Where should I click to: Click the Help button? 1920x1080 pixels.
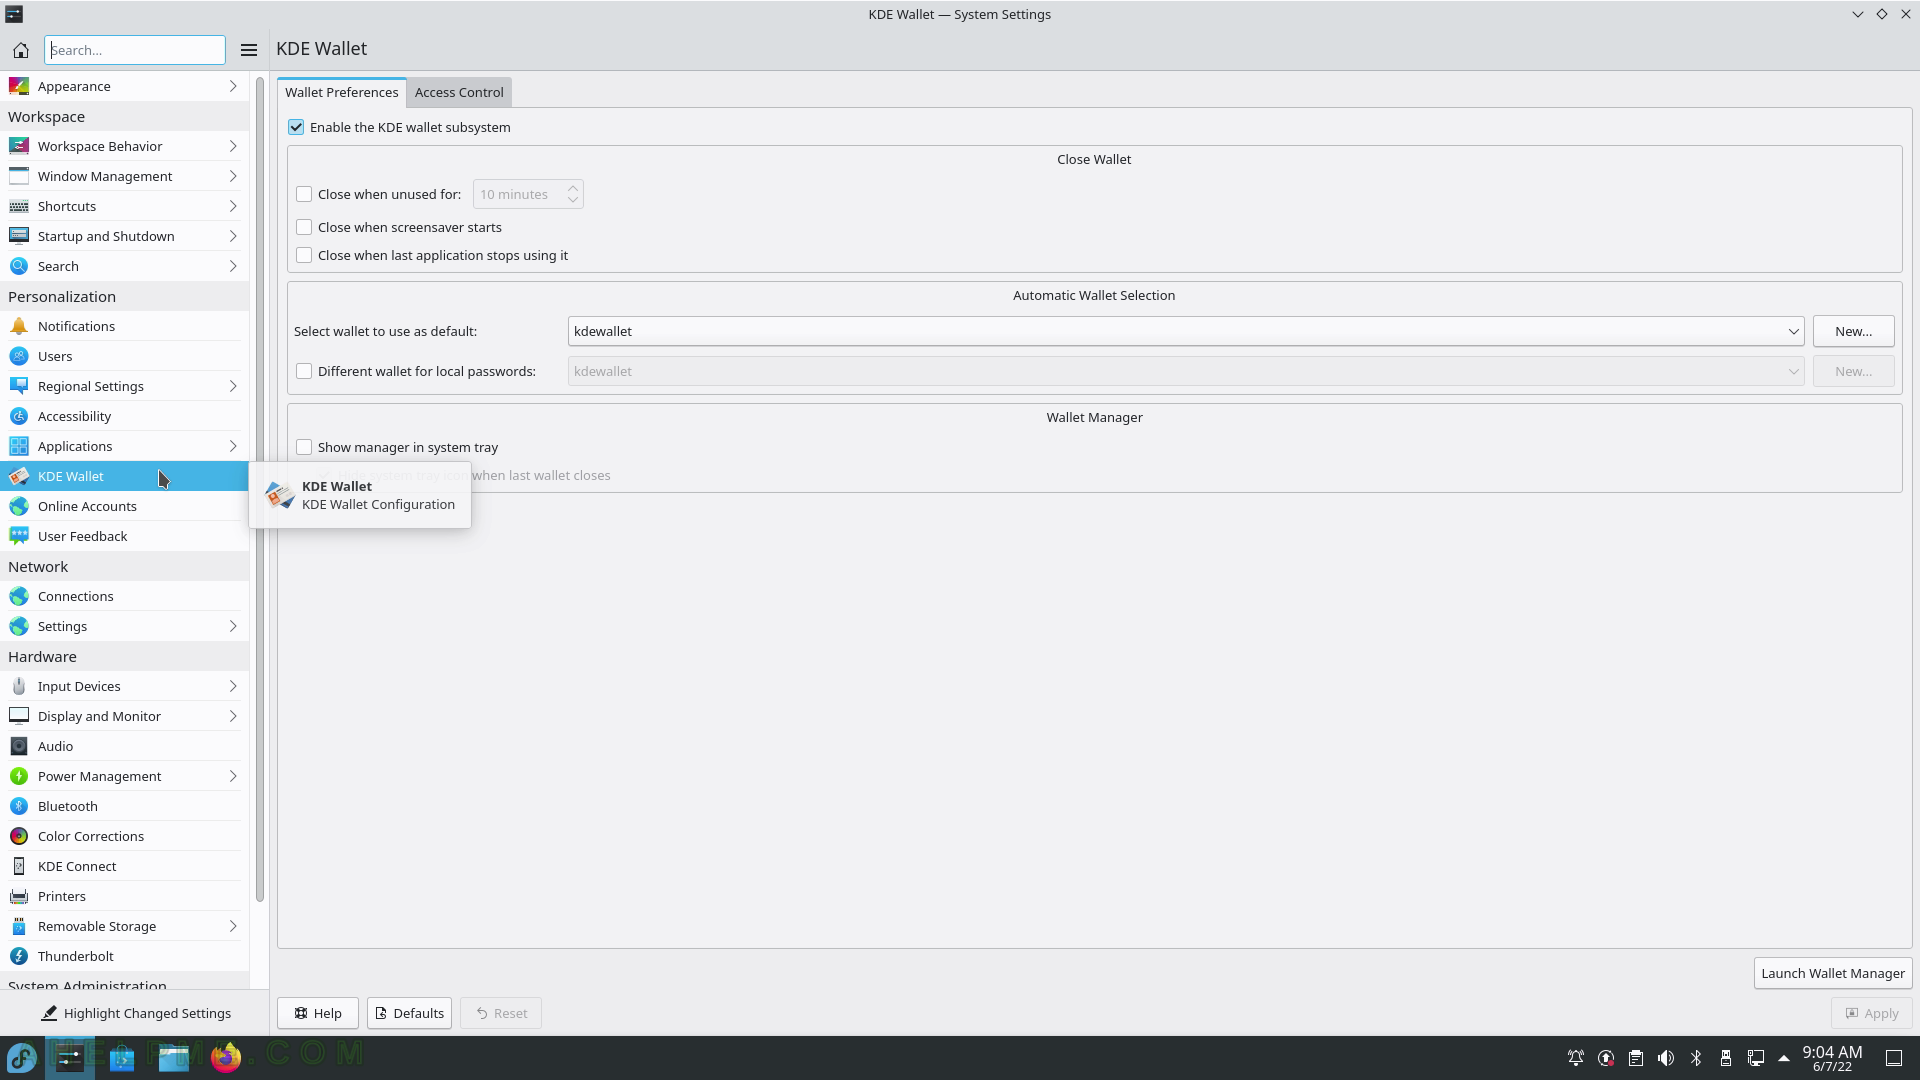click(x=318, y=1013)
